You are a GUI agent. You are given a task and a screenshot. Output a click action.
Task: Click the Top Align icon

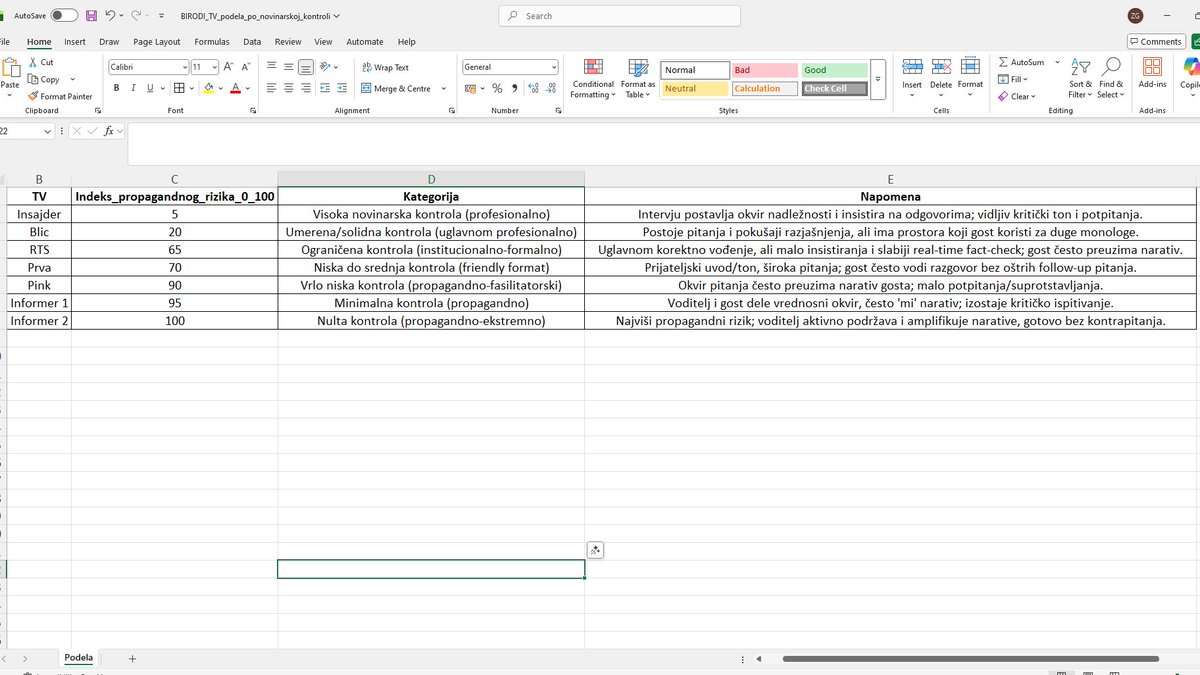(x=272, y=67)
